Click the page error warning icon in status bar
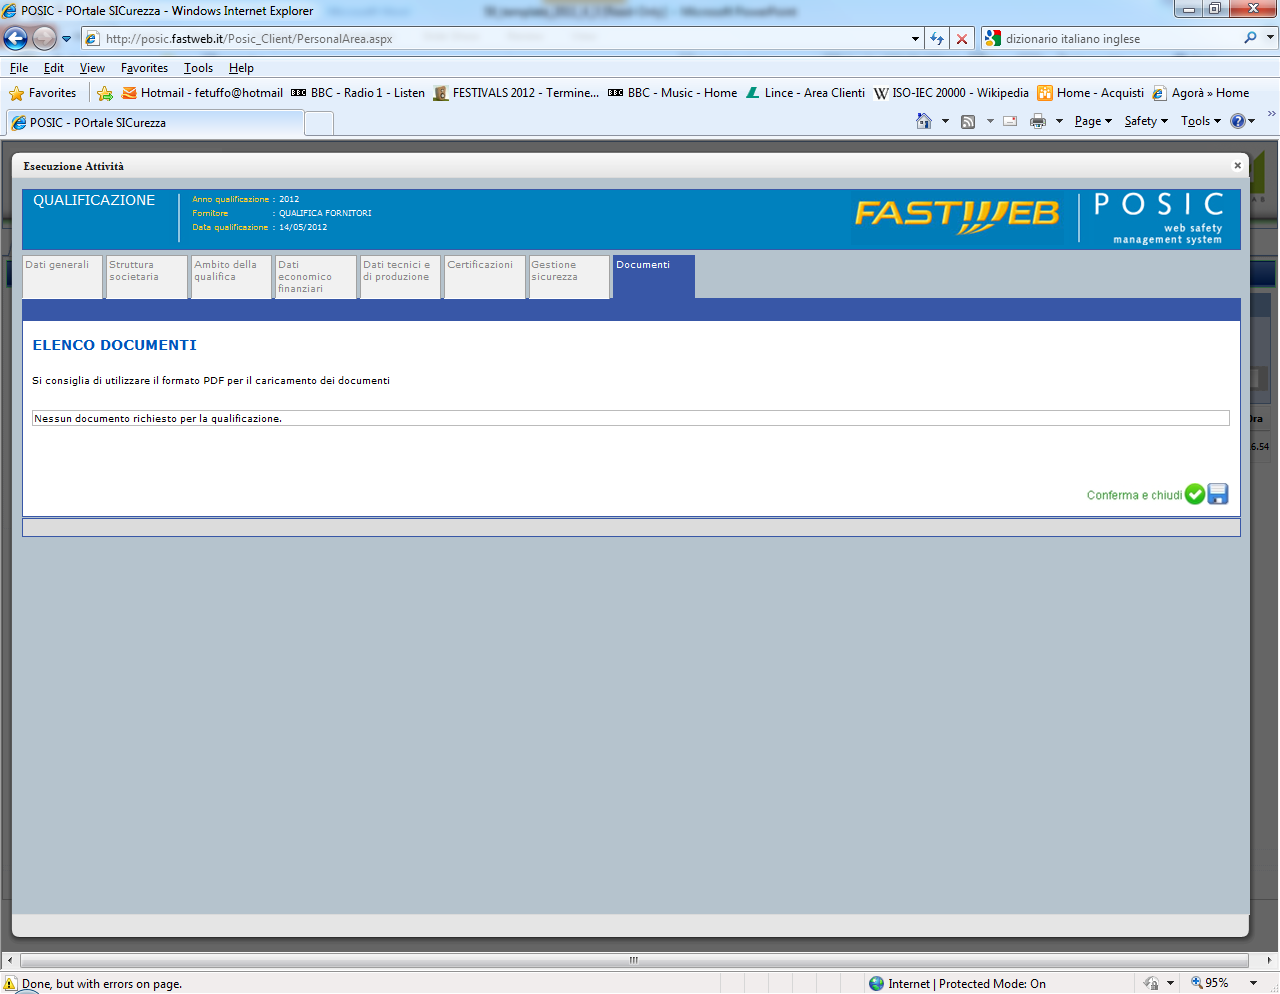This screenshot has height=994, width=1280. (x=10, y=984)
